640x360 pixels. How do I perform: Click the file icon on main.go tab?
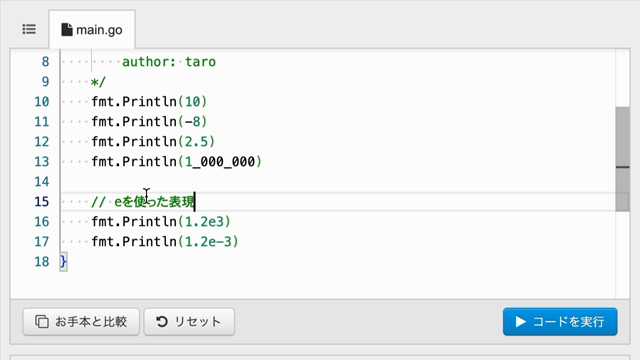(67, 30)
